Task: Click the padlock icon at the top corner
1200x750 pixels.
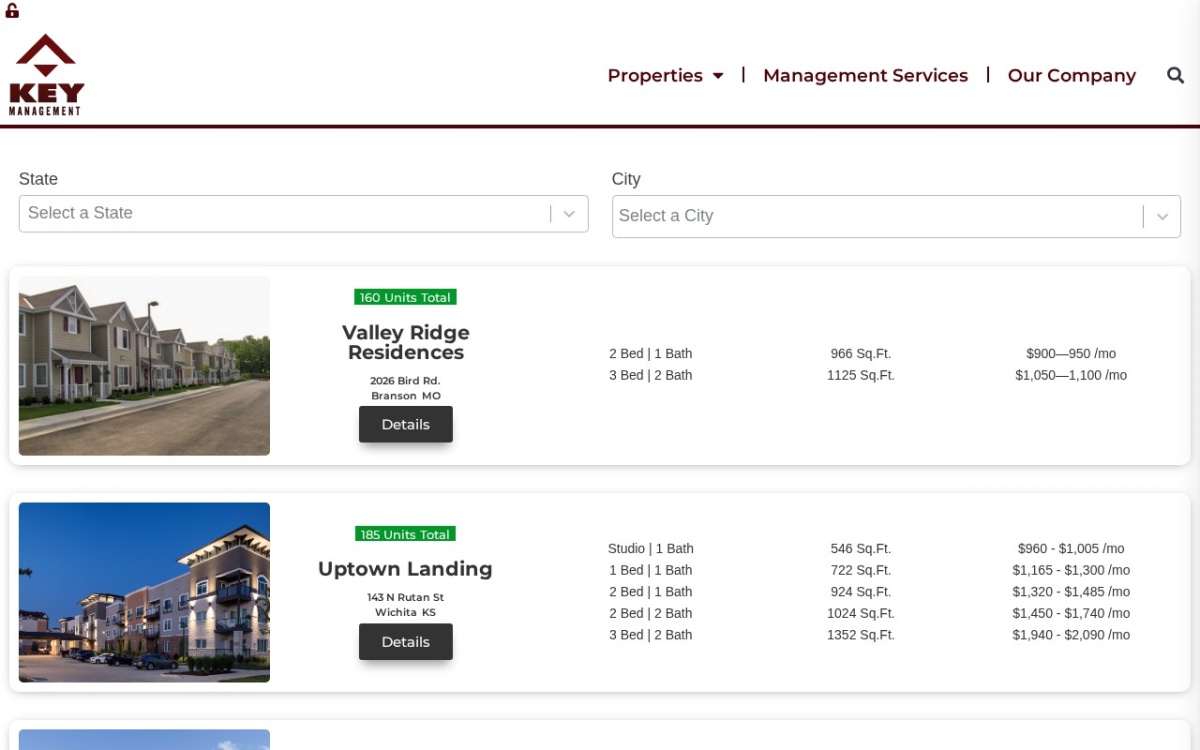Action: point(12,11)
